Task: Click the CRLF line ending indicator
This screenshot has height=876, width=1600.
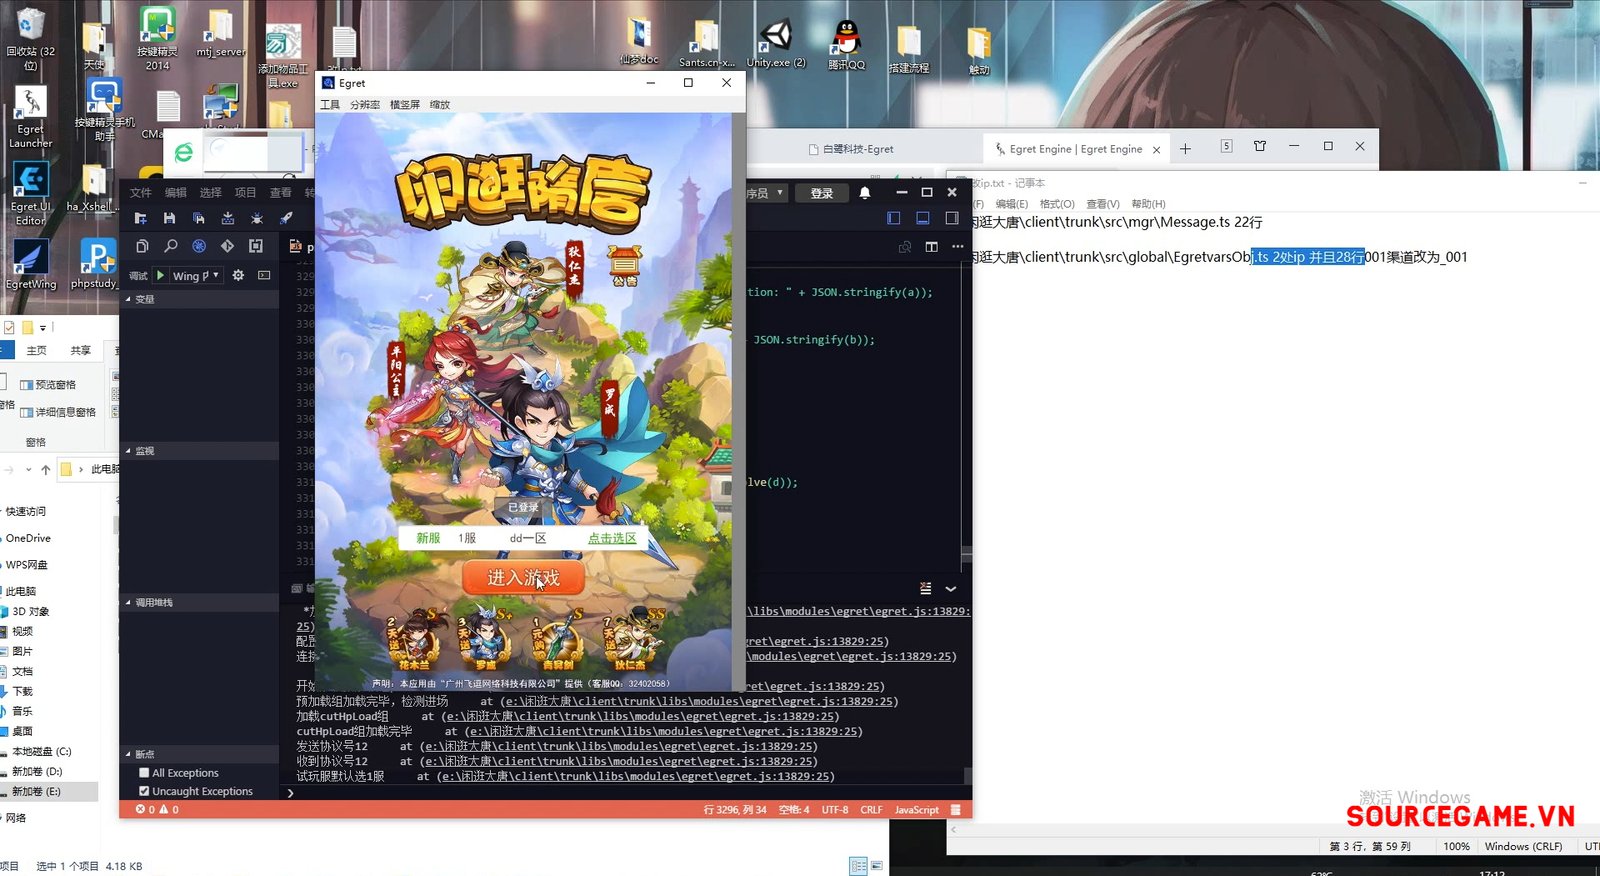Action: coord(871,810)
